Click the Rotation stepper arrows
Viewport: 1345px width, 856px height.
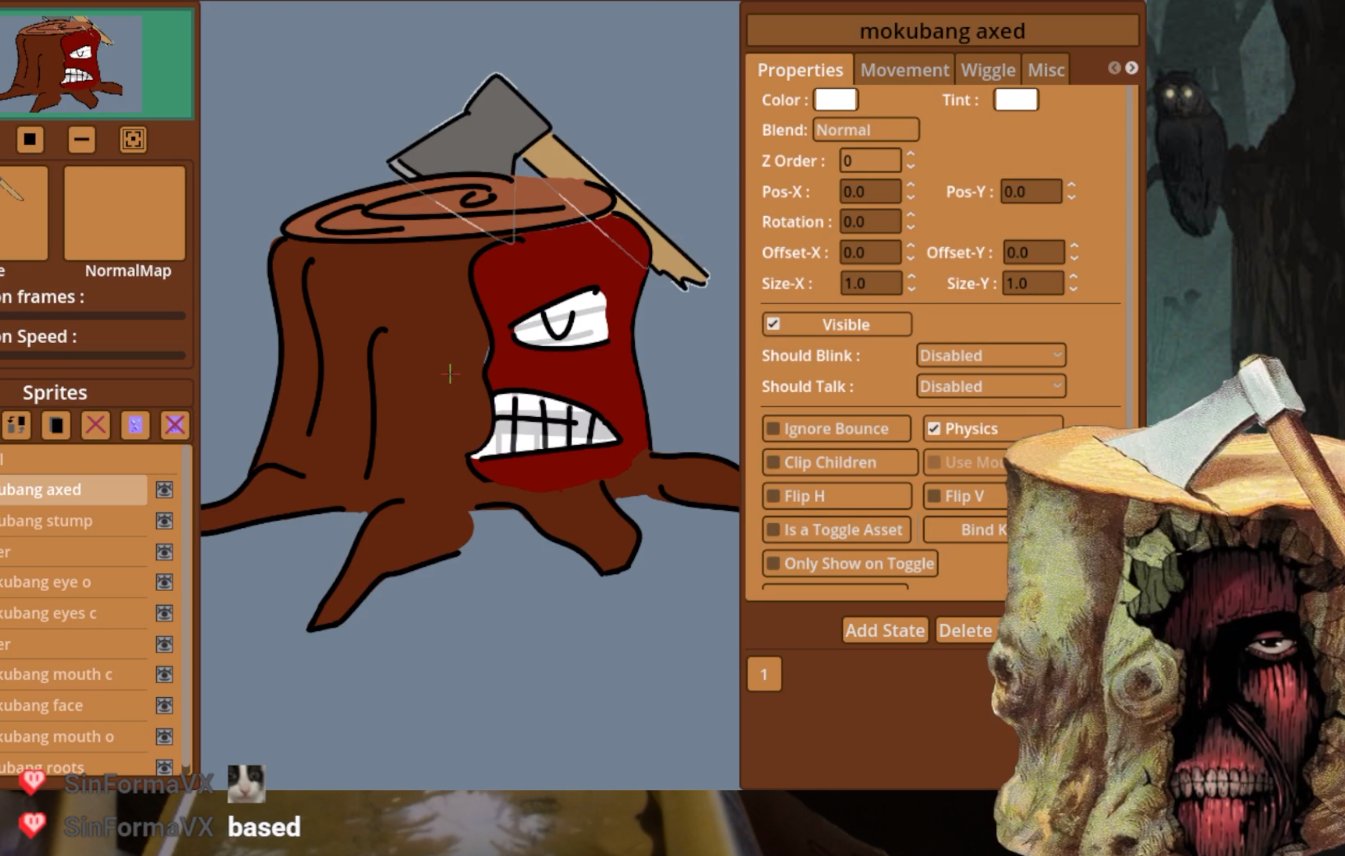pyautogui.click(x=911, y=222)
